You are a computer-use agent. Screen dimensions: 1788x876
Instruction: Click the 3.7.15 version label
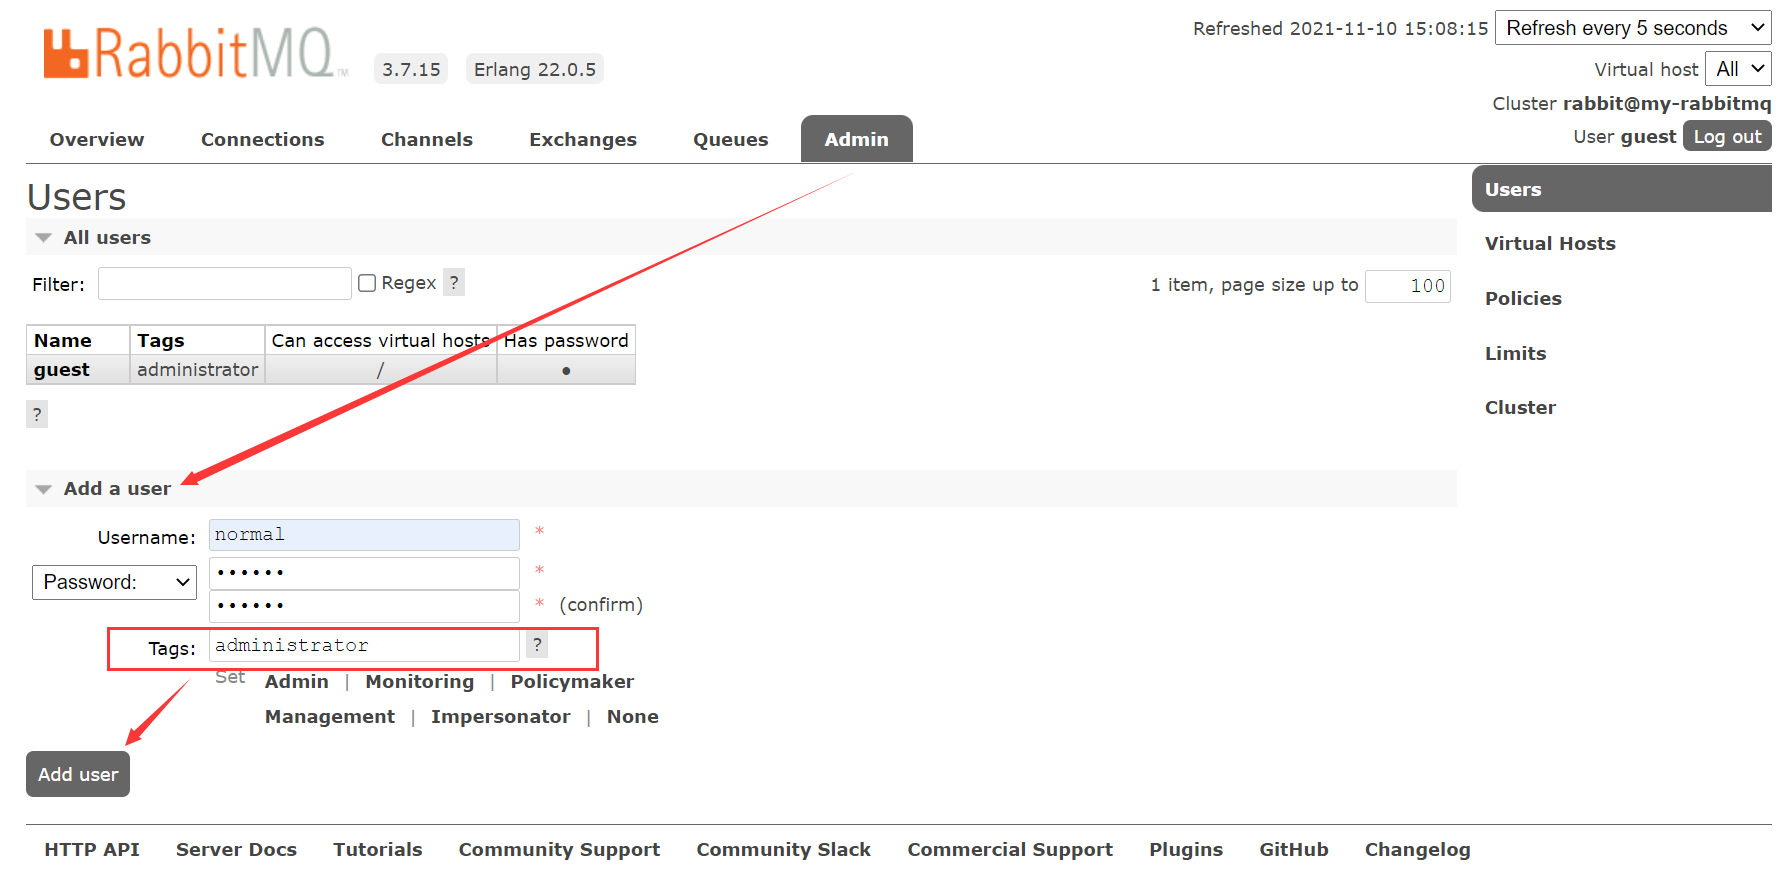pos(411,69)
